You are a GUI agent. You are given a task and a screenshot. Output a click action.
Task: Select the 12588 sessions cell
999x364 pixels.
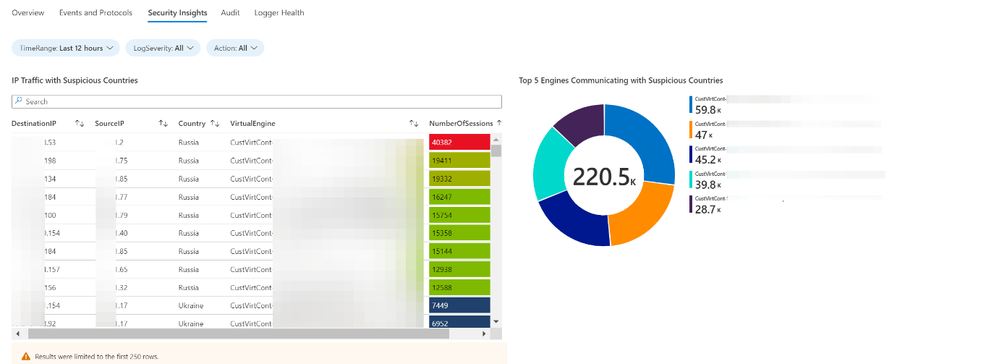point(459,288)
